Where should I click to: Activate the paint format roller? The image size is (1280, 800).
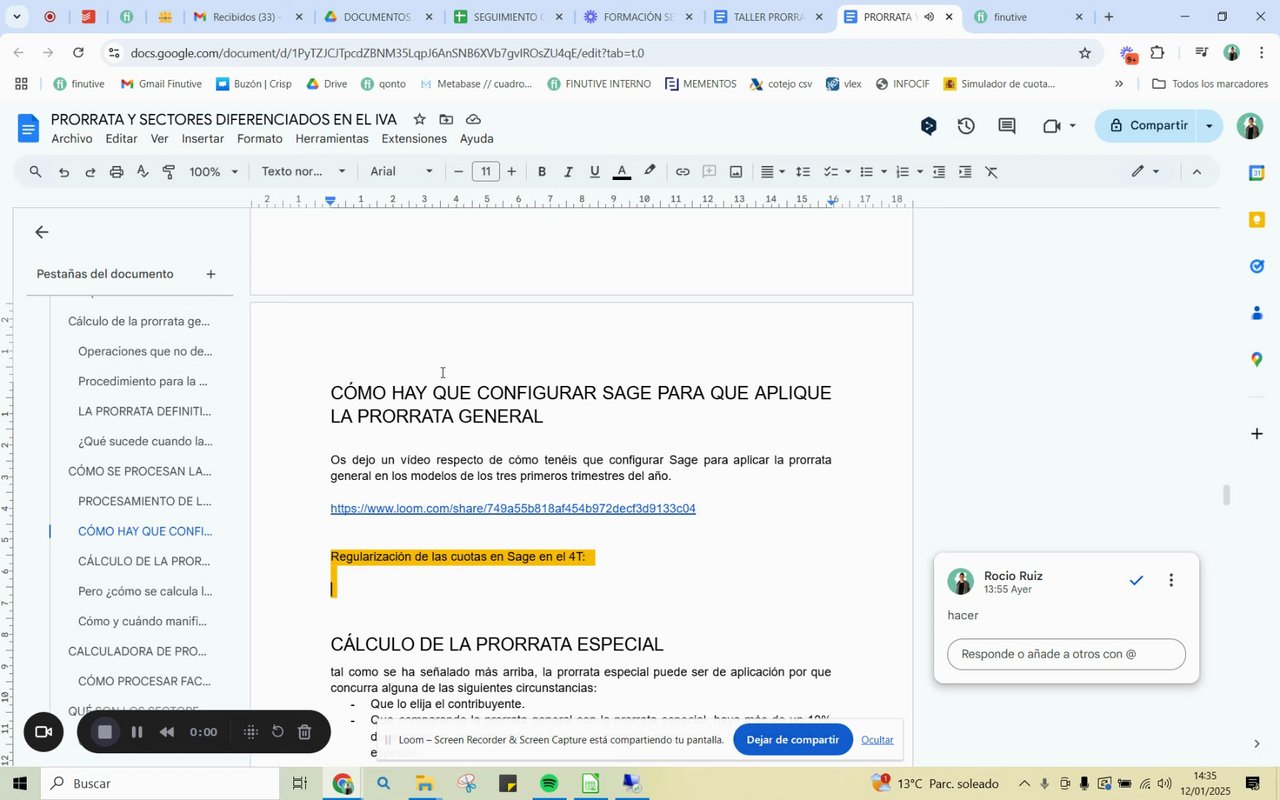(x=169, y=172)
